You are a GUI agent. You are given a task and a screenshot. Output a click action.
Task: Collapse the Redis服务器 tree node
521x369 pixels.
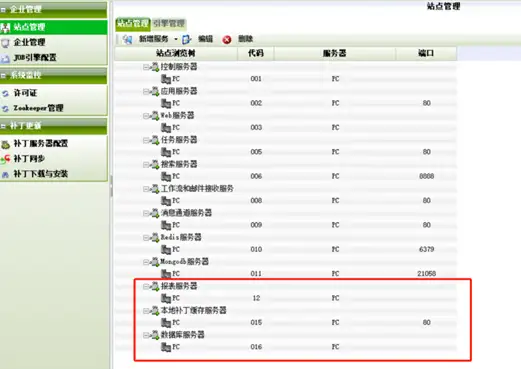(x=146, y=238)
